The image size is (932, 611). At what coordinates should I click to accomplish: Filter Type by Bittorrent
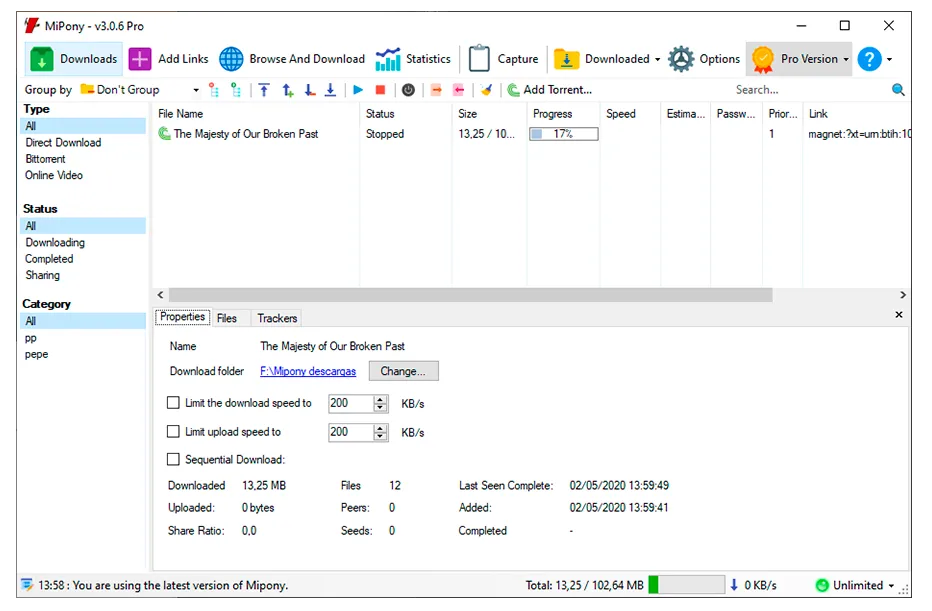[45, 159]
